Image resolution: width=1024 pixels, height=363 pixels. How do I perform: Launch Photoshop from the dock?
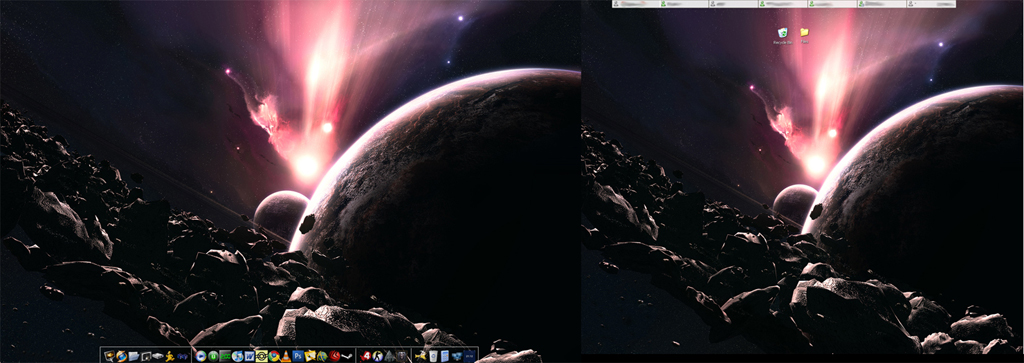point(298,356)
